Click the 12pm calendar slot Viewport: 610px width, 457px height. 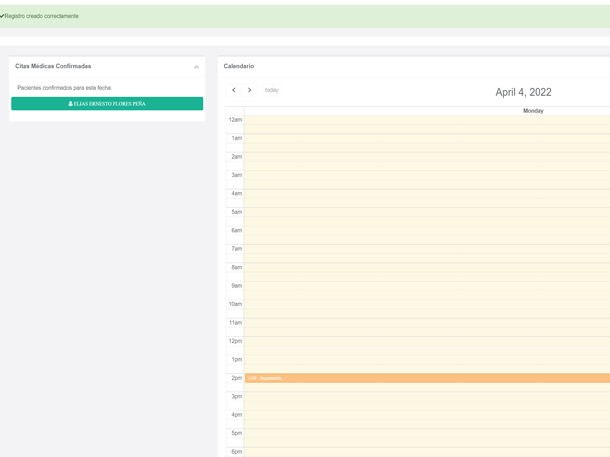[x=427, y=341]
